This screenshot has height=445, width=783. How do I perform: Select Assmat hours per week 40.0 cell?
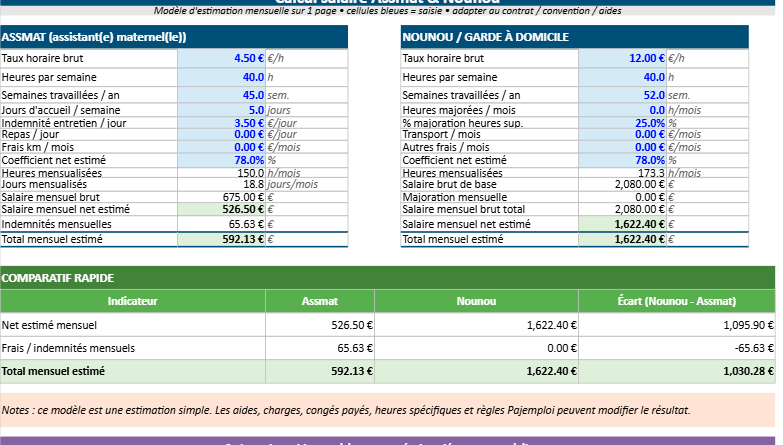click(x=221, y=77)
